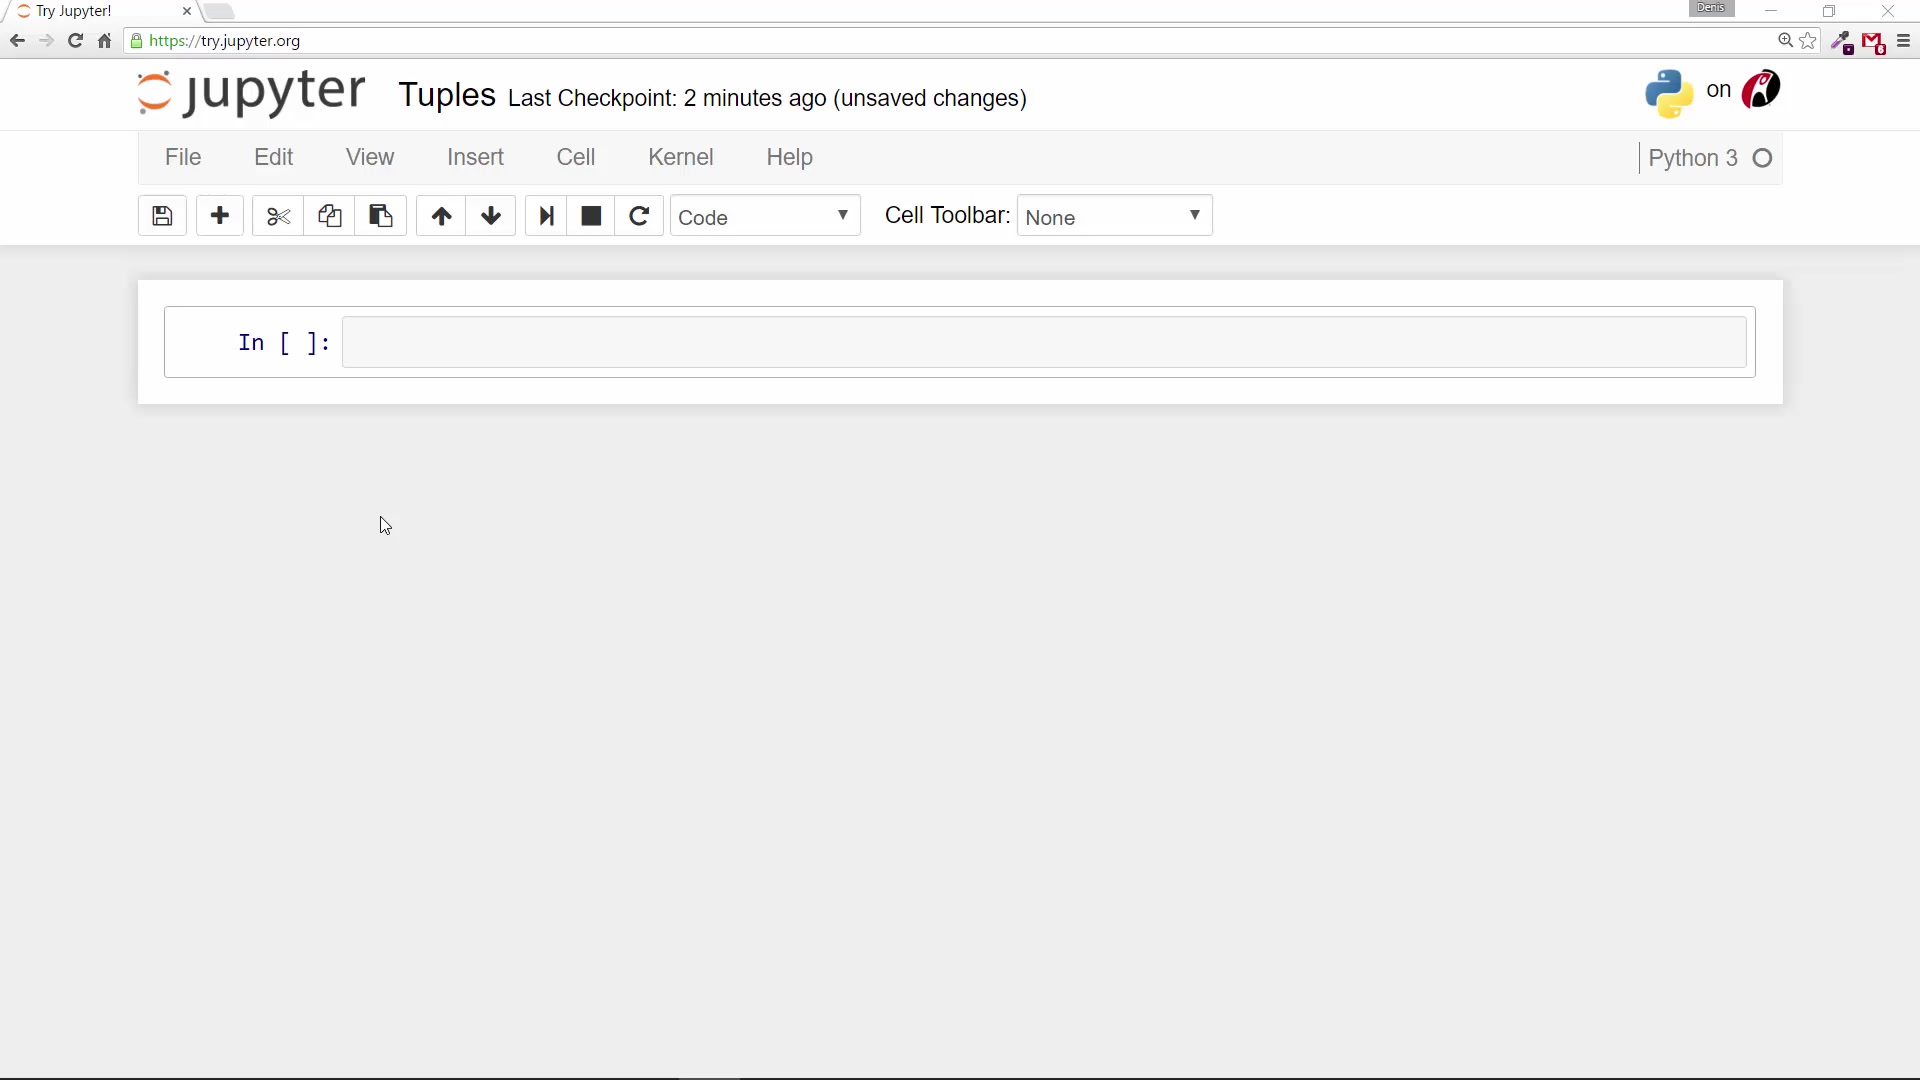Viewport: 1920px width, 1080px height.
Task: Reload page in browser toolbar
Action: pyautogui.click(x=75, y=41)
